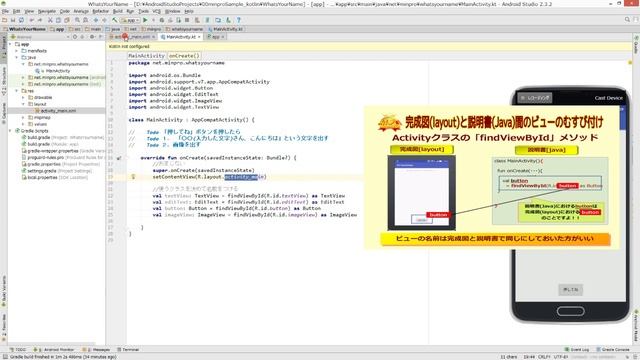
Task: Click the Help question mark icon
Action: (x=239, y=20)
